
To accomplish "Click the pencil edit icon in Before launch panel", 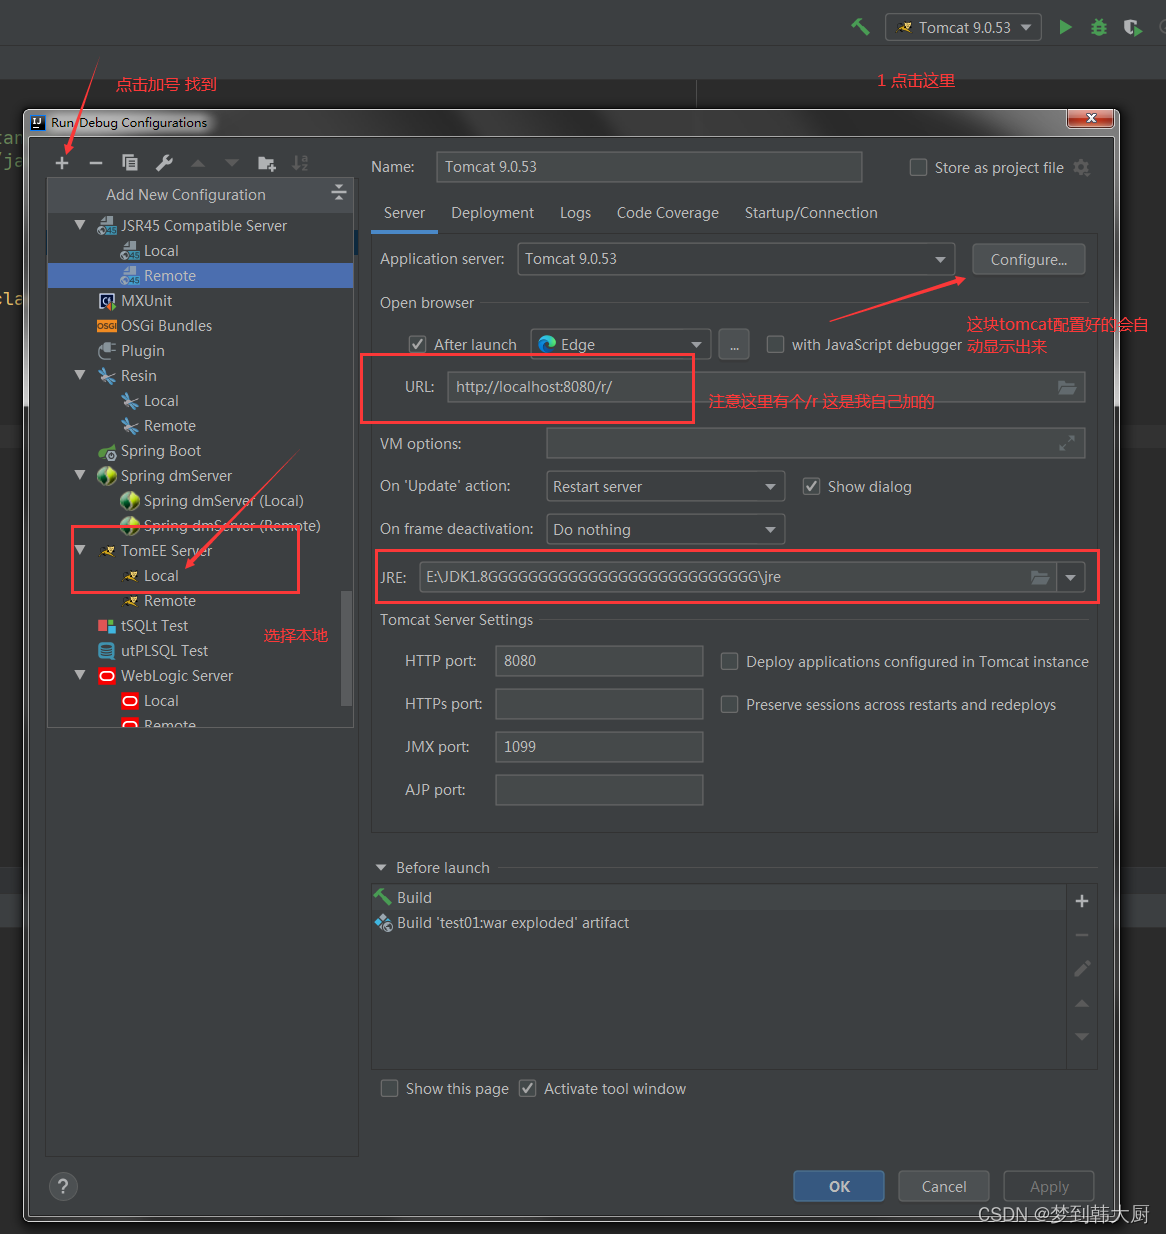I will coord(1082,968).
